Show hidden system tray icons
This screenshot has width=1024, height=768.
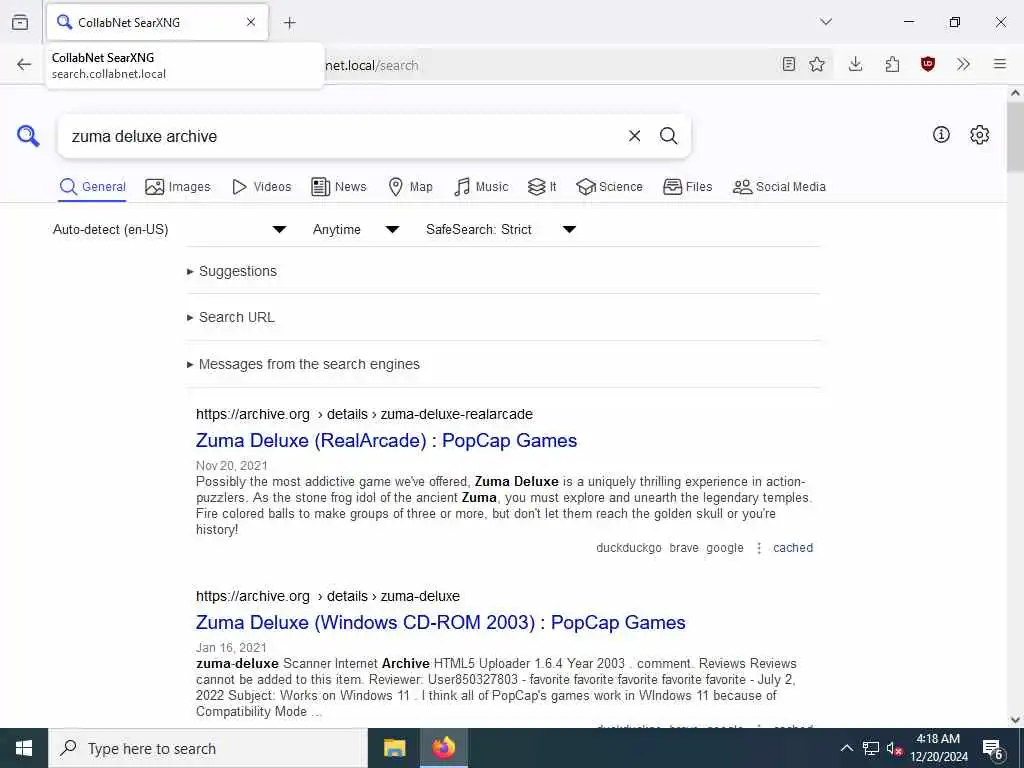pos(846,748)
